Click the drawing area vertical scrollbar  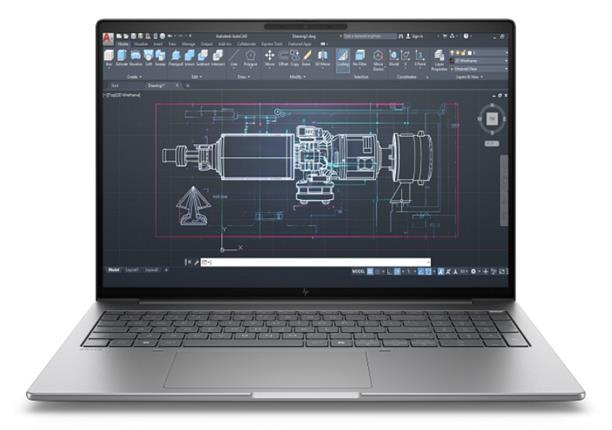pyautogui.click(x=504, y=190)
